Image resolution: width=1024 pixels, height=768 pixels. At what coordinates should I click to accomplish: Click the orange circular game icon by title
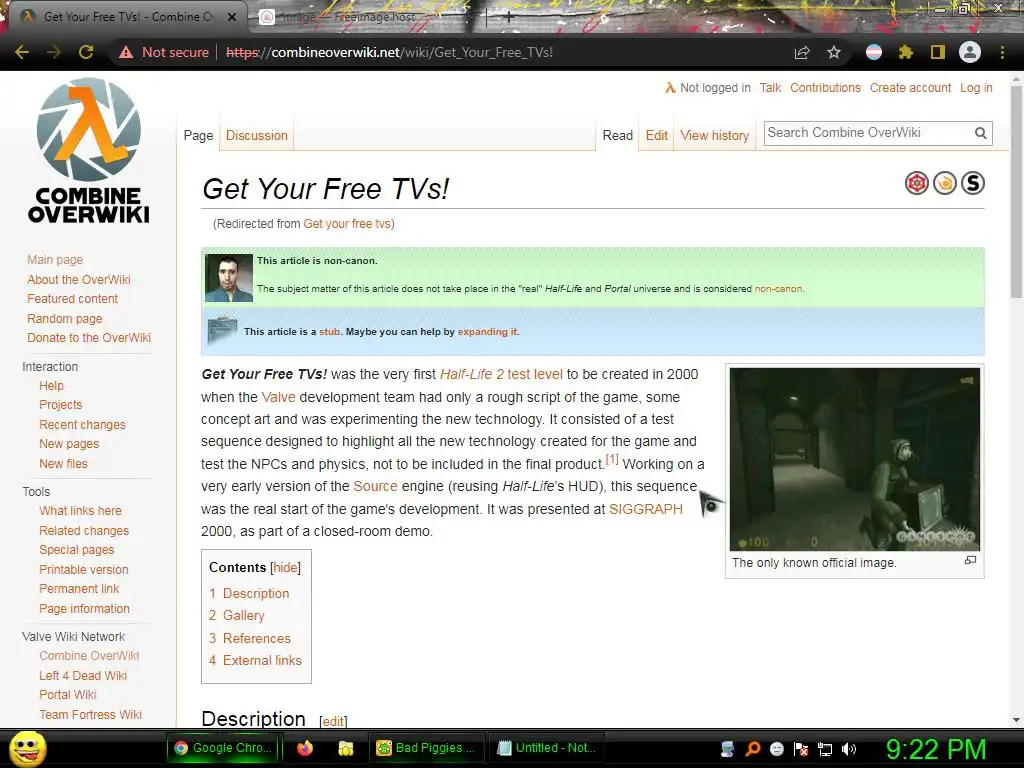(x=945, y=184)
